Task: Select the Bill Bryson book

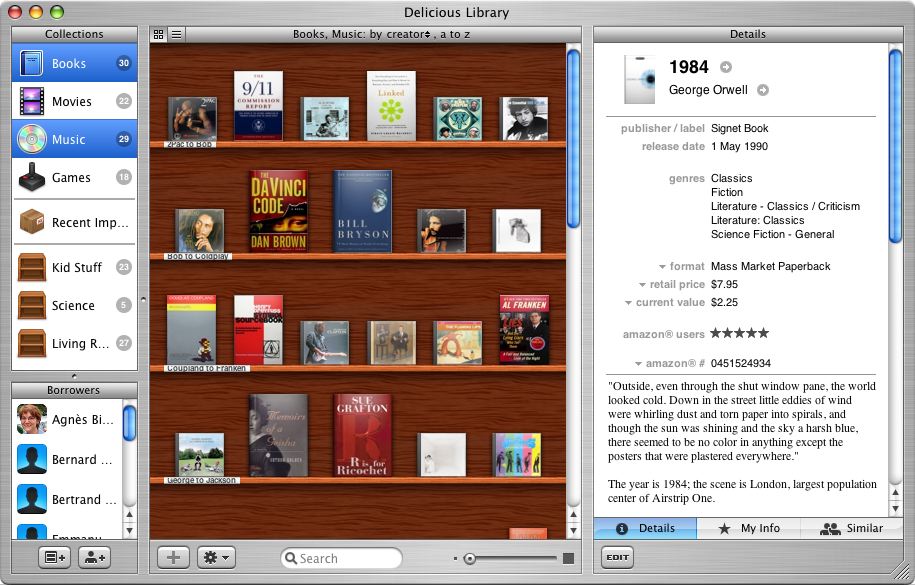Action: [362, 211]
